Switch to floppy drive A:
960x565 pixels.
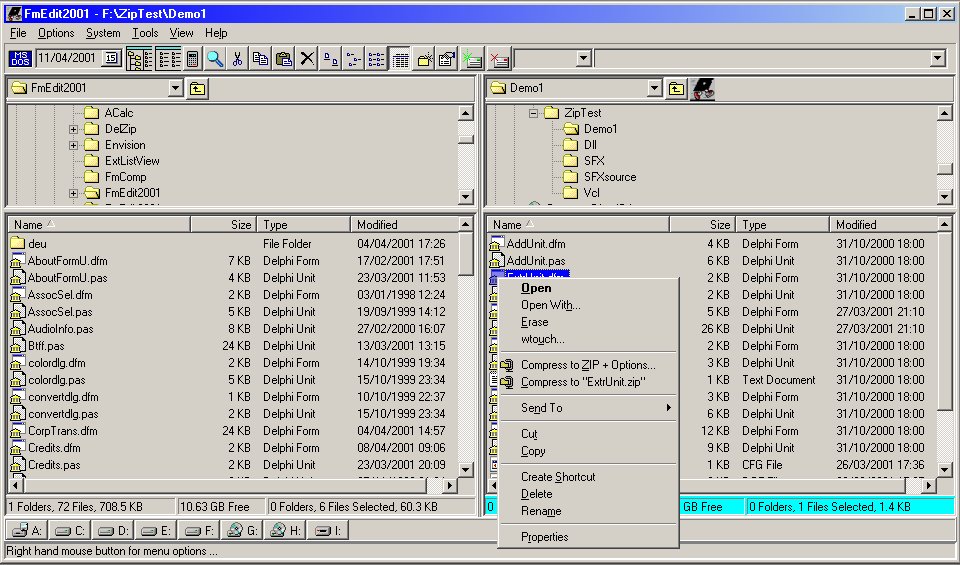26,530
